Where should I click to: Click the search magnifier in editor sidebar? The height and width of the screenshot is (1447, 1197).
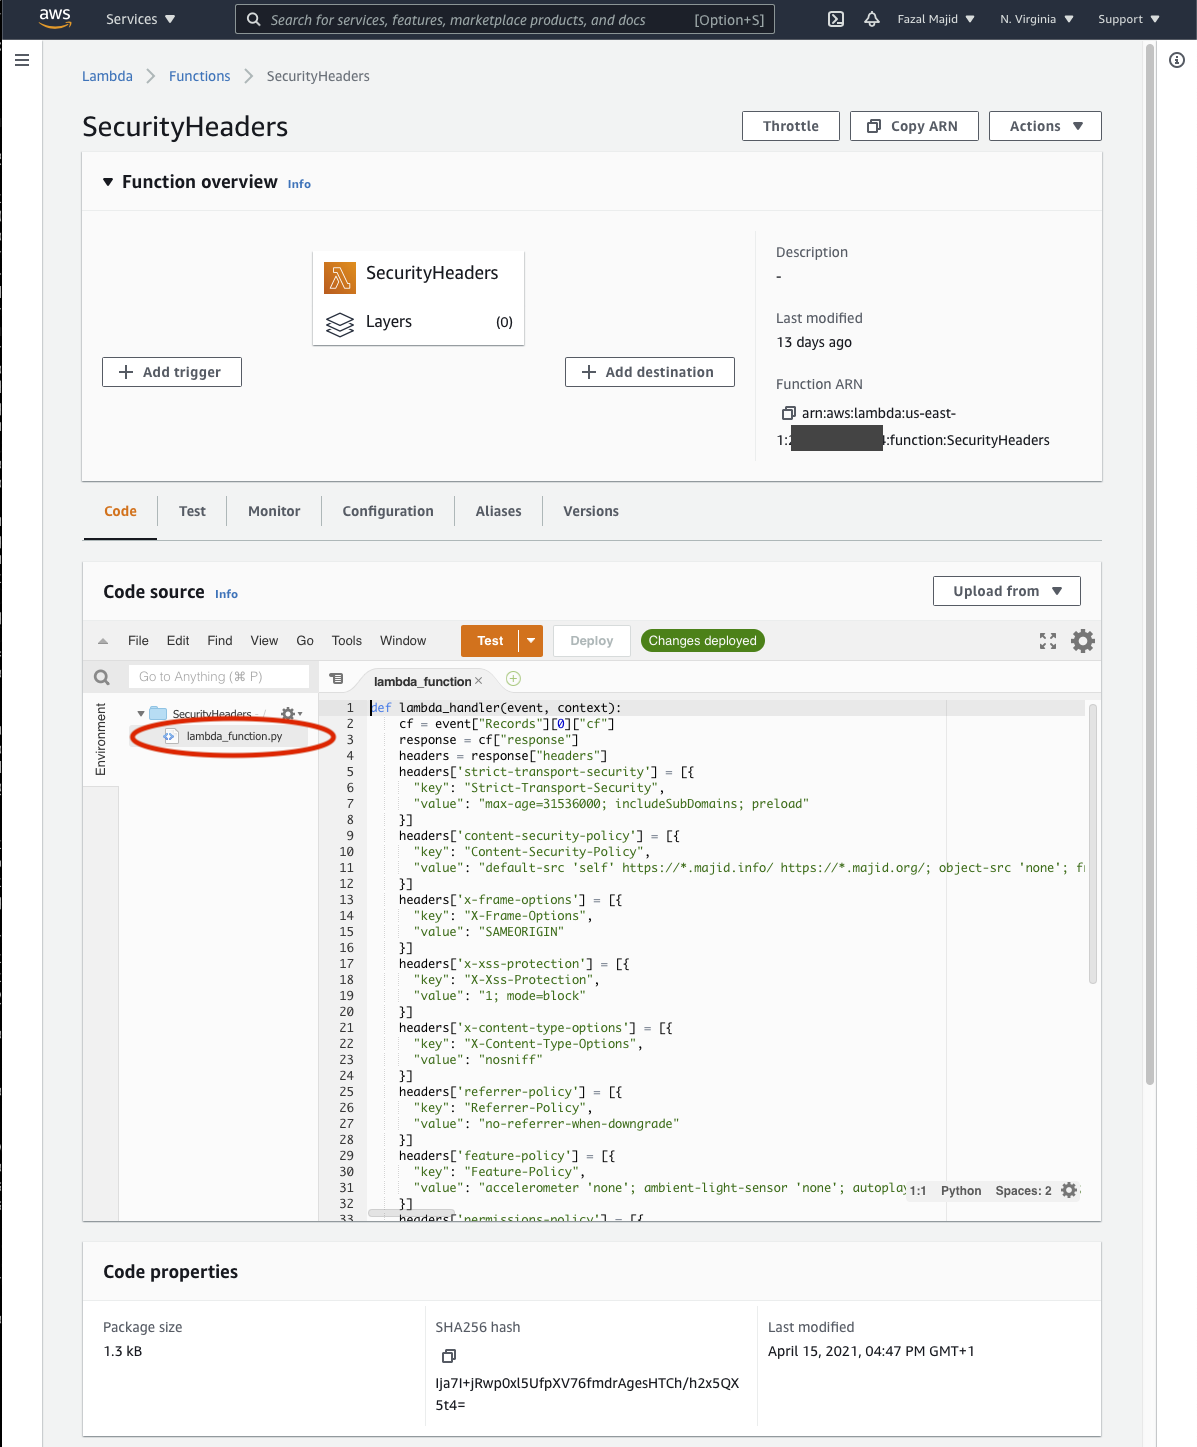coord(102,677)
